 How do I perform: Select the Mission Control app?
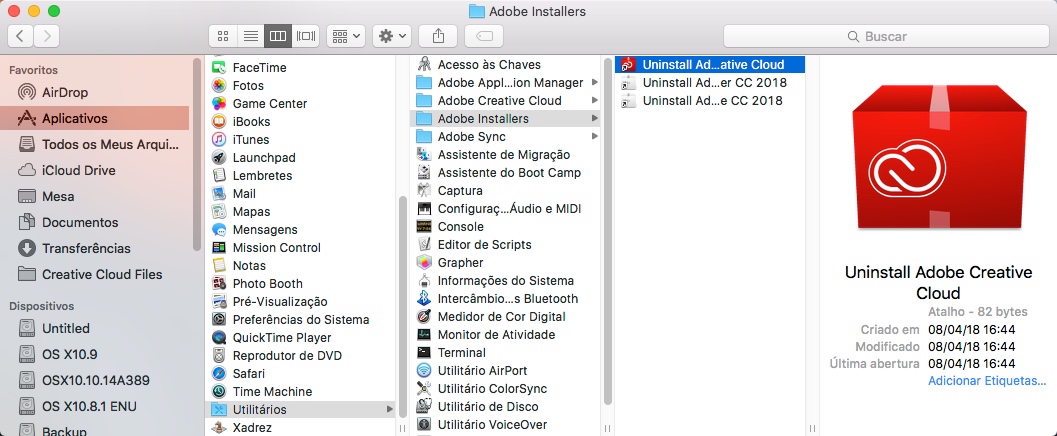pyautogui.click(x=301, y=247)
